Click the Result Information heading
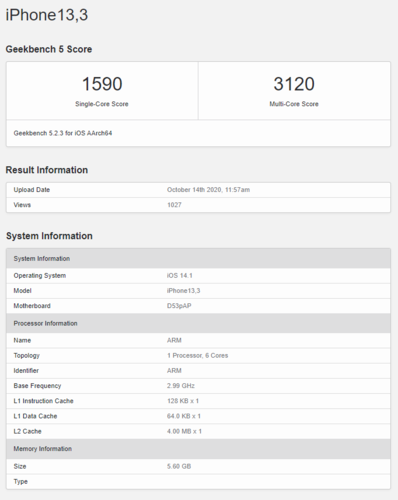398x500 pixels. point(47,170)
